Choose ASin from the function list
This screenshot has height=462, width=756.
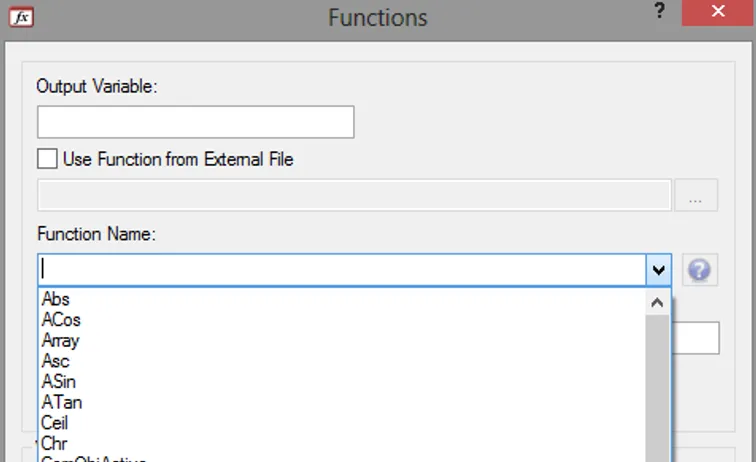click(x=59, y=382)
